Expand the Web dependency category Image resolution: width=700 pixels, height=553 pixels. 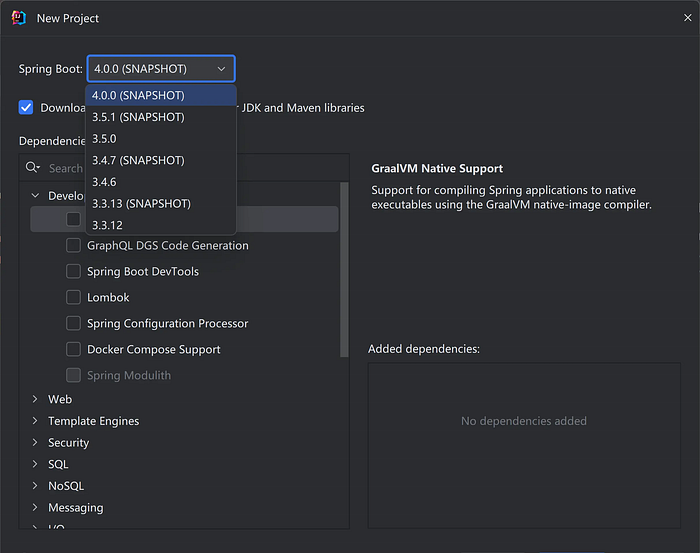[35, 399]
